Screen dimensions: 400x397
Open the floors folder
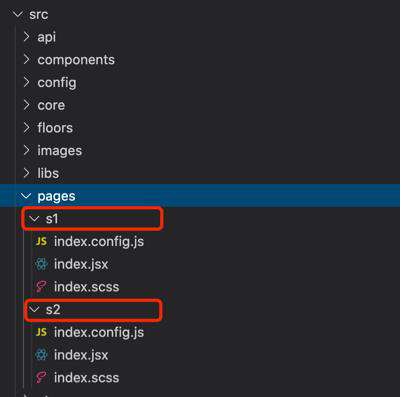coord(55,128)
